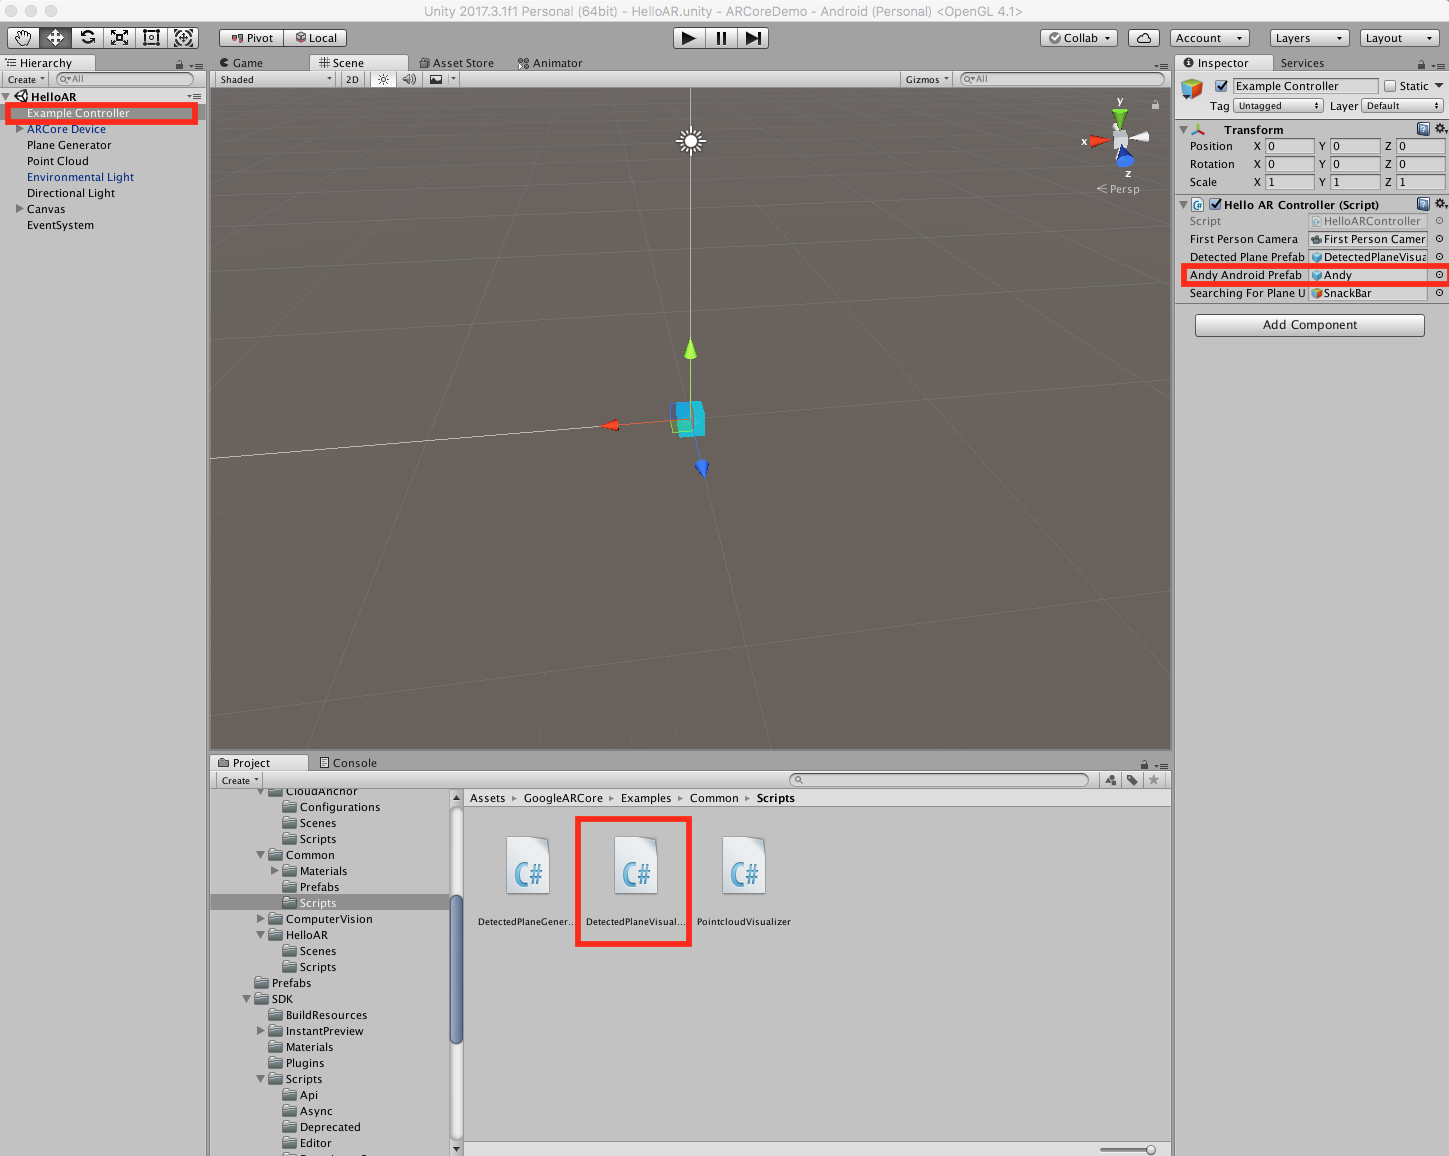This screenshot has height=1156, width=1449.
Task: Toggle 2D scene view mode
Action: (x=352, y=79)
